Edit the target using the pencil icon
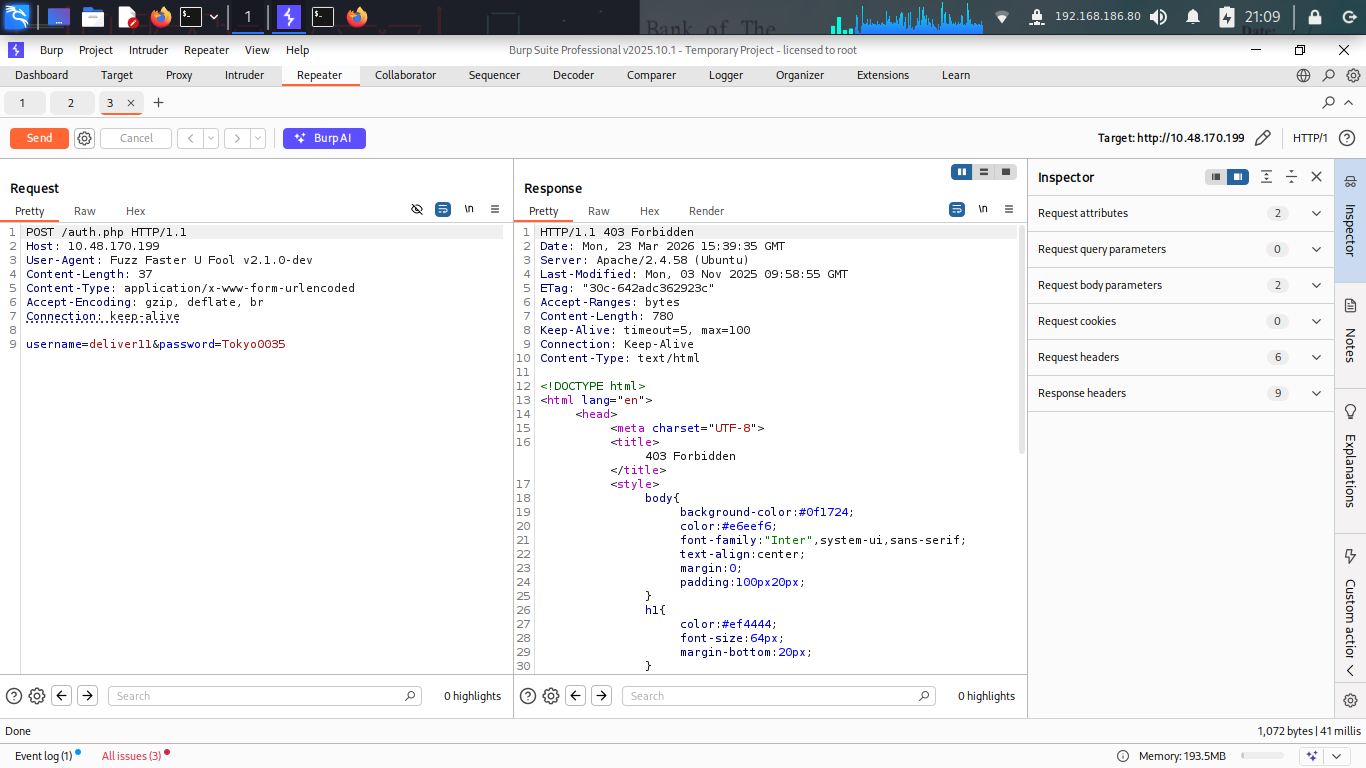This screenshot has width=1366, height=768. click(x=1263, y=139)
